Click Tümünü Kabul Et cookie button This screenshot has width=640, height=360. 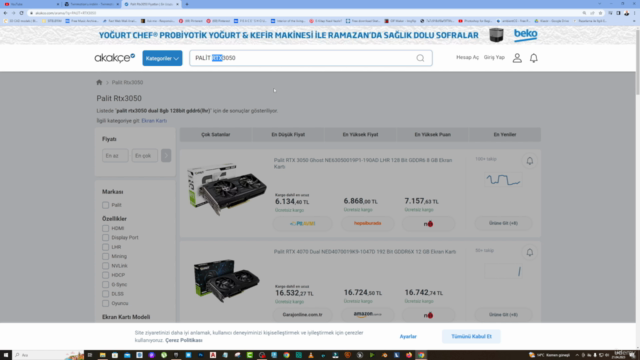[471, 336]
